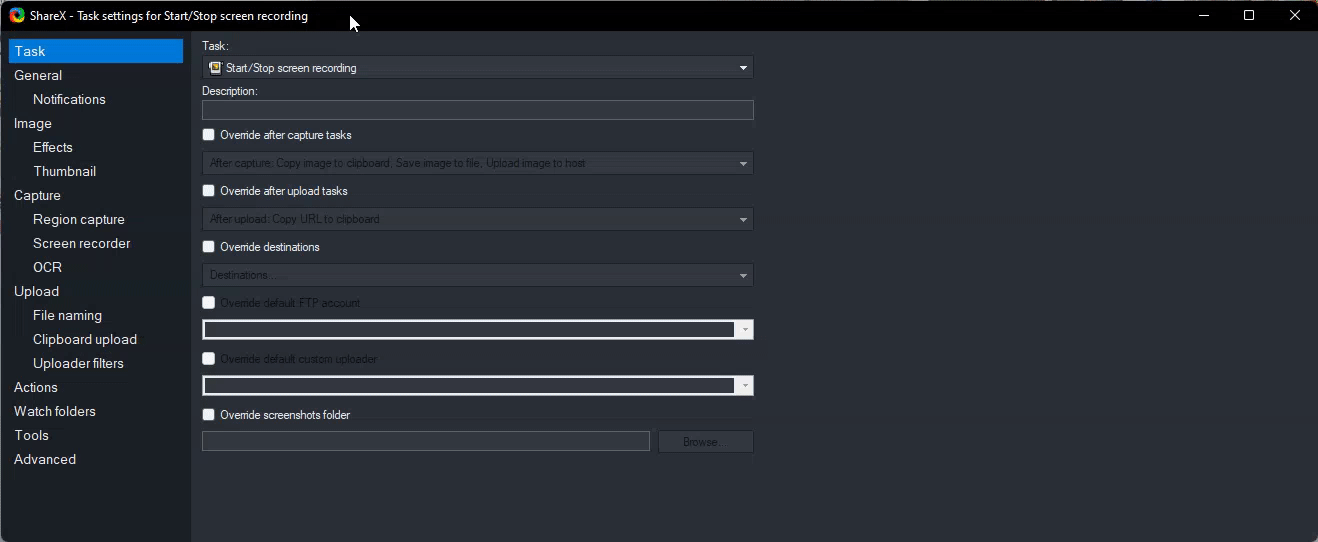The image size is (1318, 542).
Task: Expand the After upload tasks dropdown
Action: pyautogui.click(x=478, y=219)
